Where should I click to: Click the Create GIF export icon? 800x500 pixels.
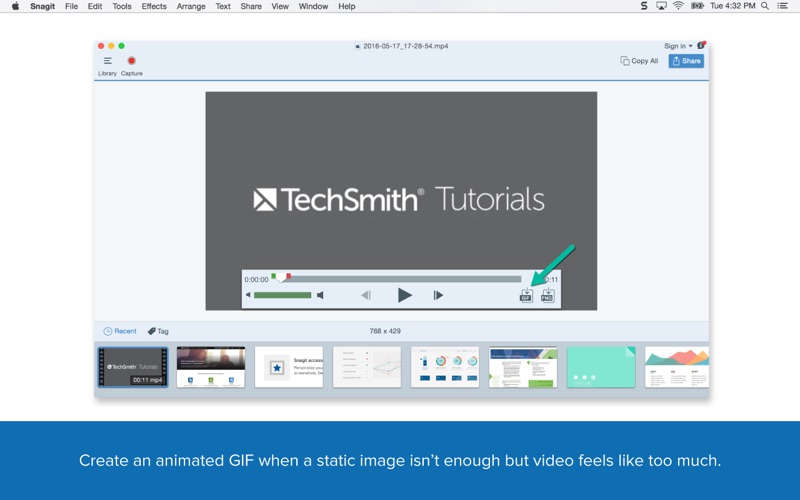tap(526, 296)
